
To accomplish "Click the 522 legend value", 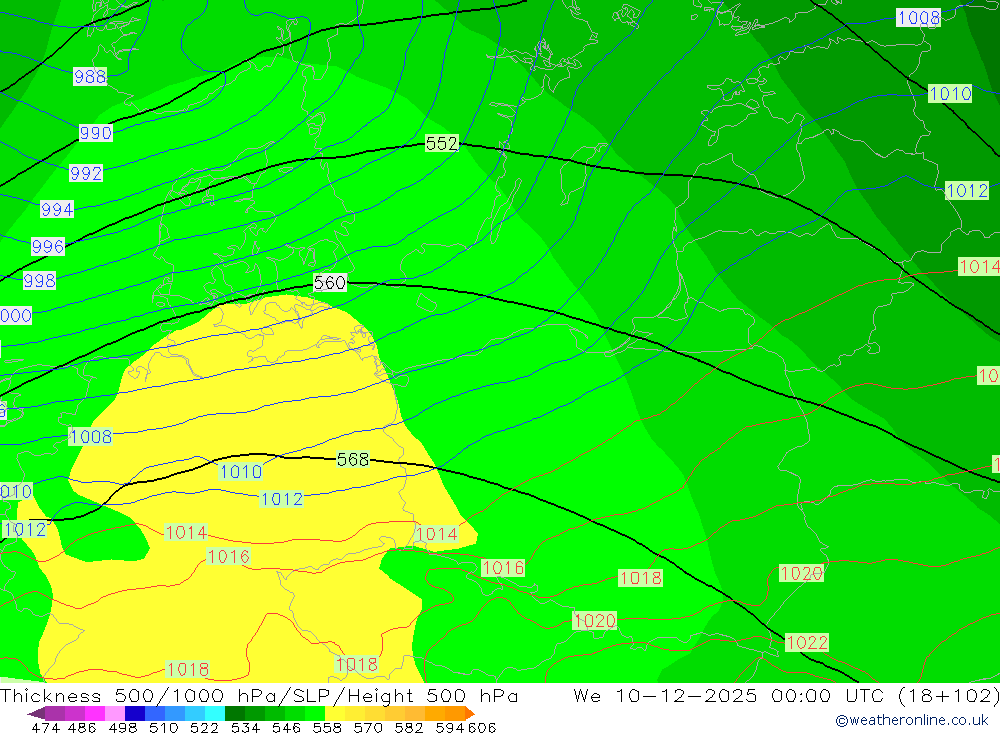I will 205,727.
